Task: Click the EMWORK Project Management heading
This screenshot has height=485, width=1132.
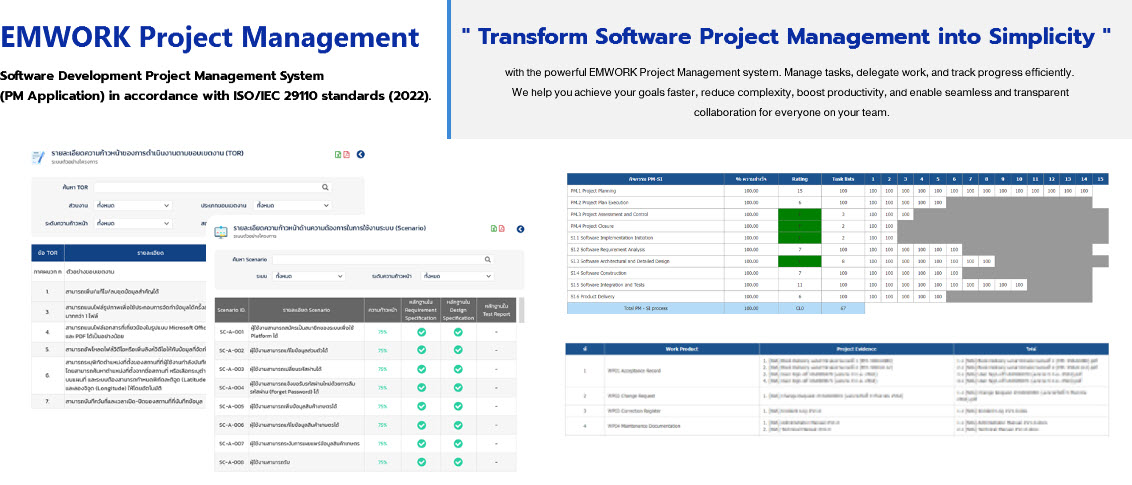Action: click(x=209, y=38)
